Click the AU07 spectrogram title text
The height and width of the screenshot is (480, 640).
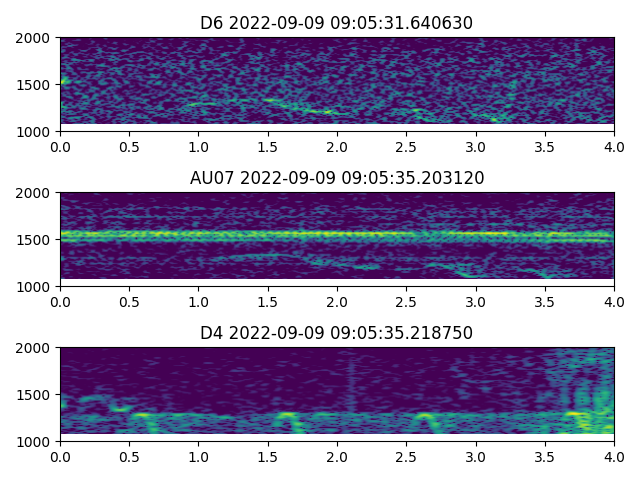(337, 178)
